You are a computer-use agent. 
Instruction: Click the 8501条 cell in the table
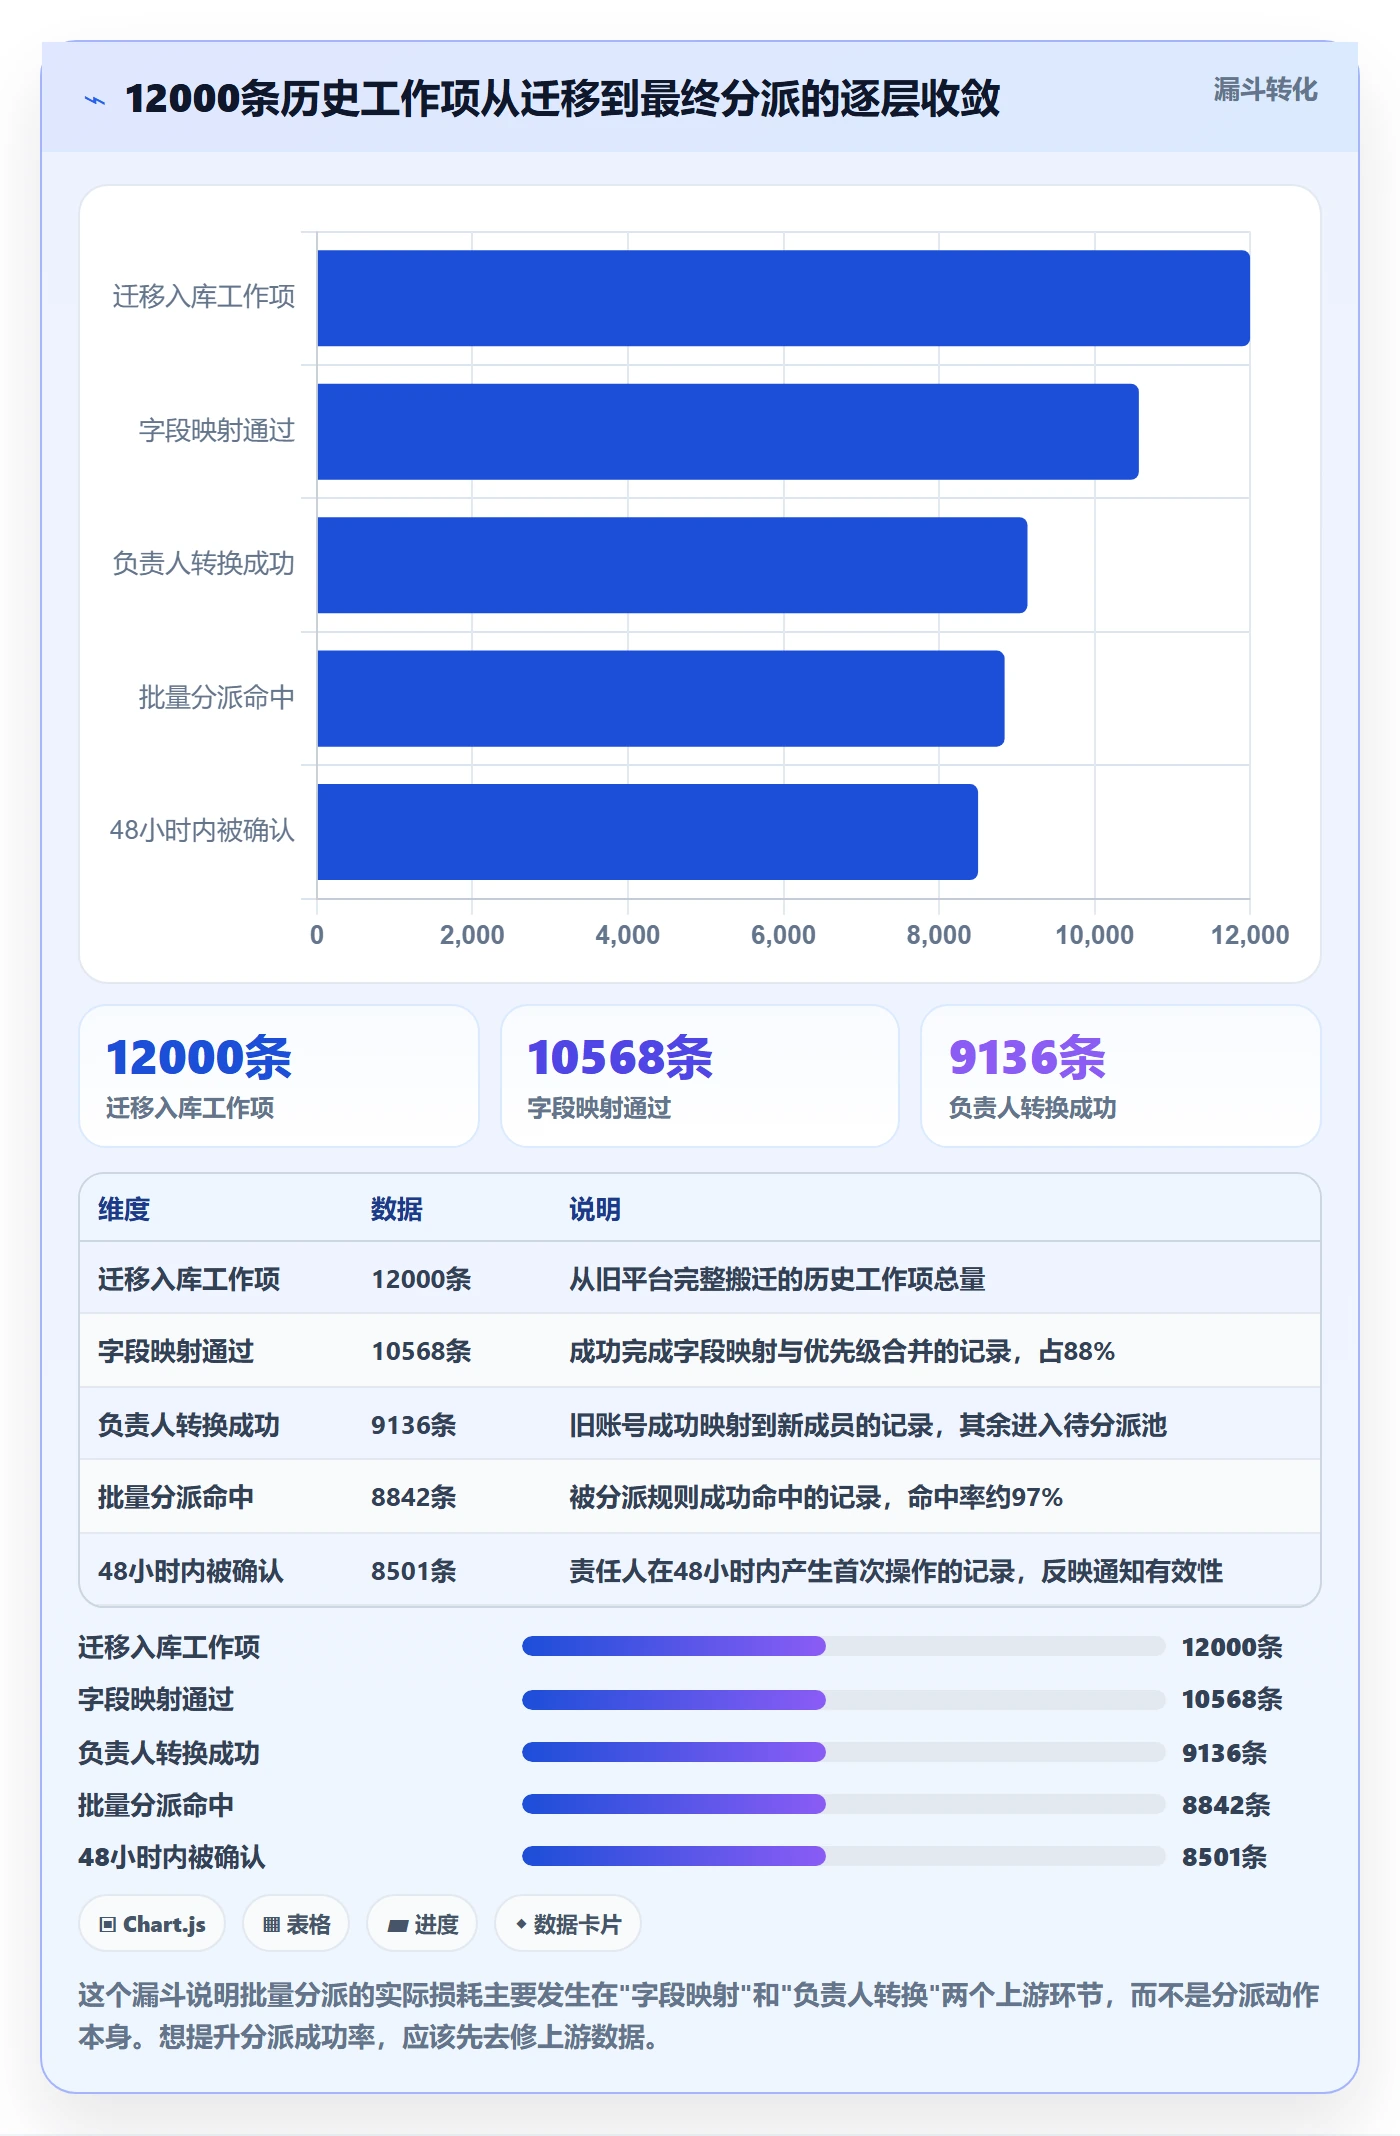414,1571
